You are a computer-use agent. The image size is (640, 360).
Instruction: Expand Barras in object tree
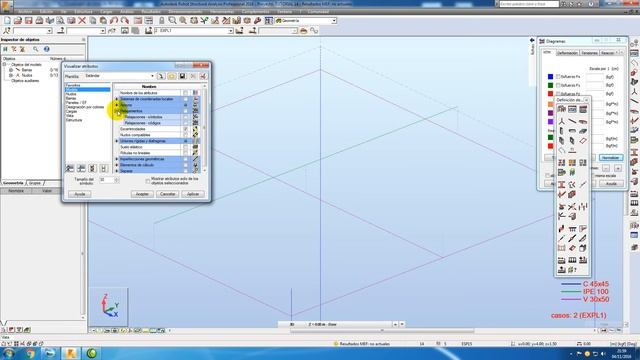(11, 70)
